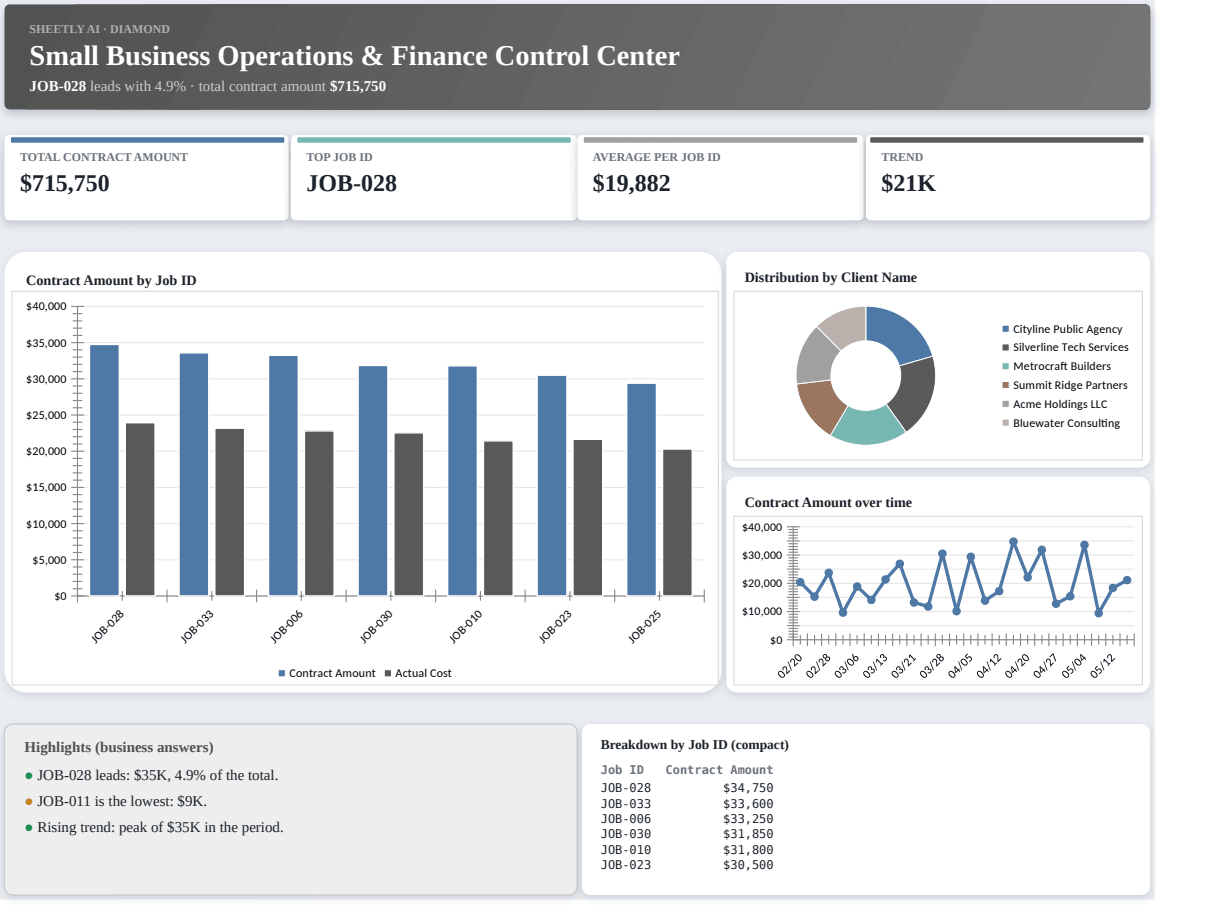Click the gray Actual Cost legend swatch
The height and width of the screenshot is (922, 1227).
[388, 673]
